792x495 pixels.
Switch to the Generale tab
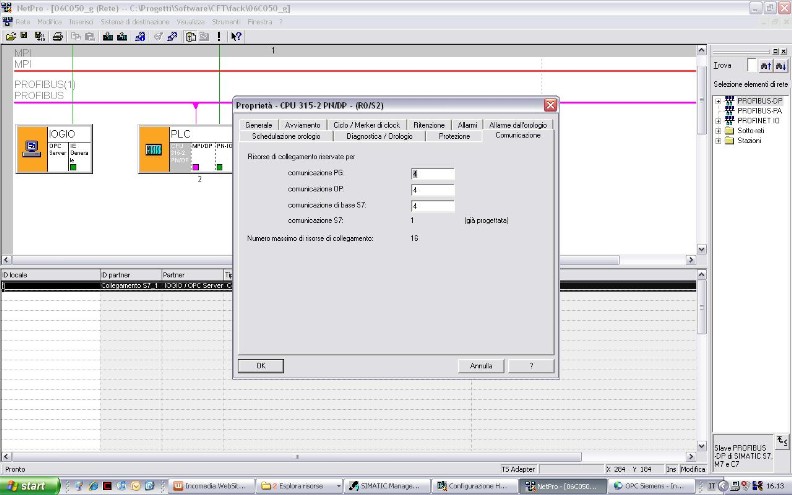tap(259, 125)
